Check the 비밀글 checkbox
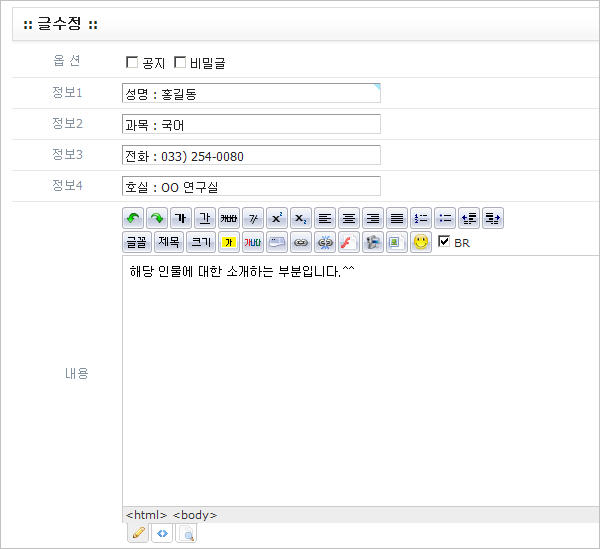Image resolution: width=600 pixels, height=549 pixels. 180,63
